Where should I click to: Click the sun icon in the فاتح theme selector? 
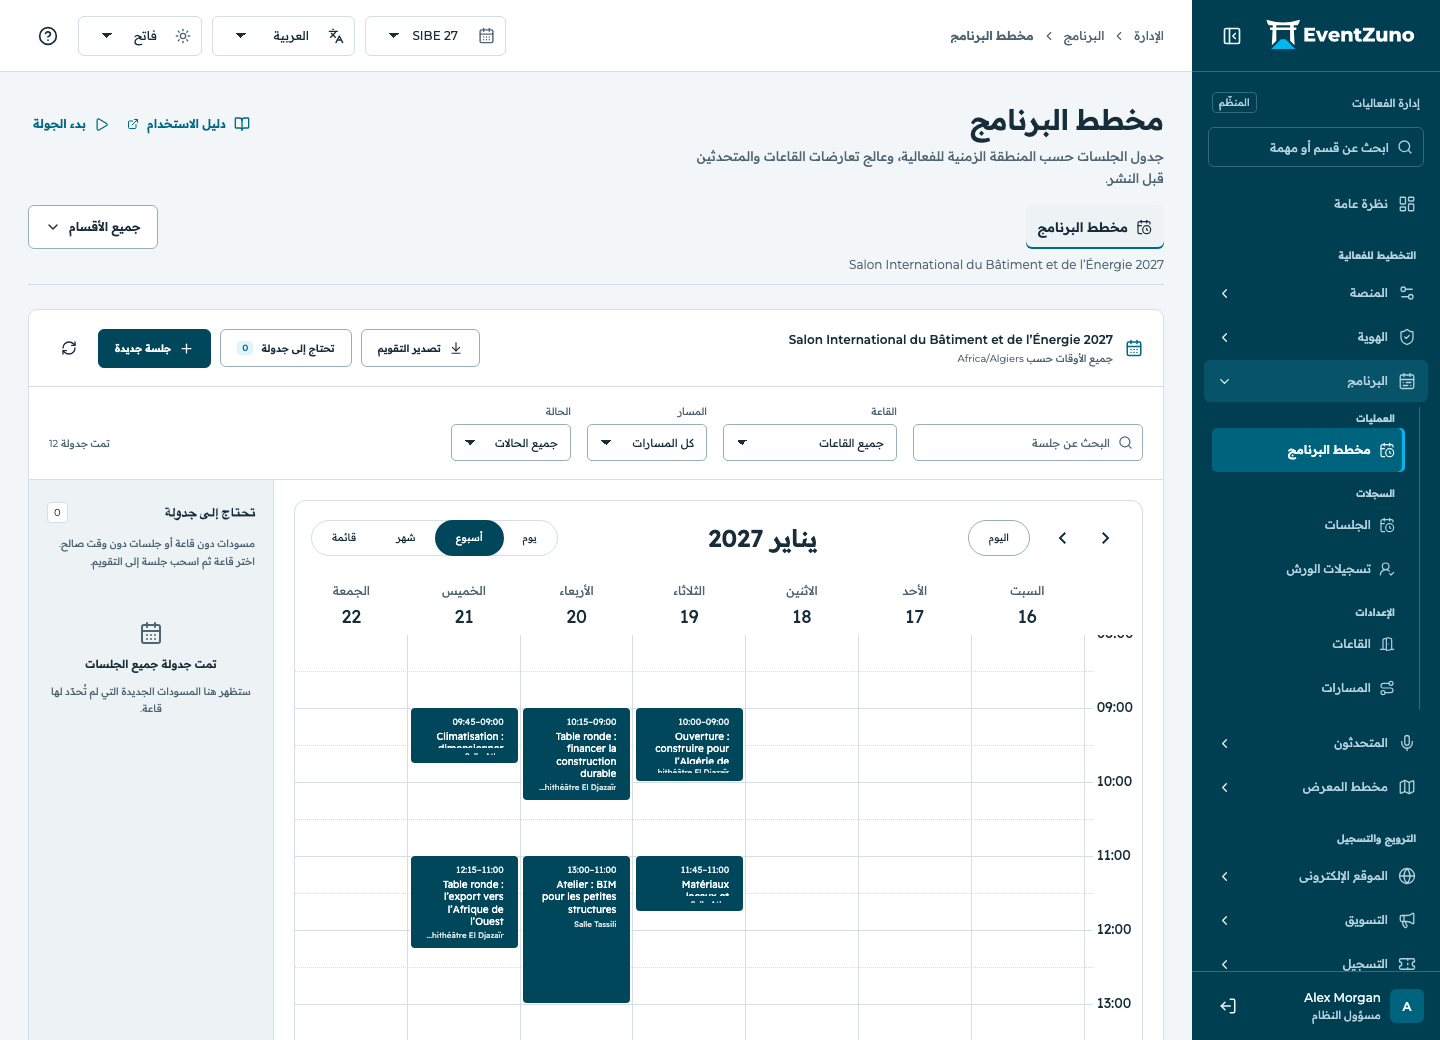(183, 36)
